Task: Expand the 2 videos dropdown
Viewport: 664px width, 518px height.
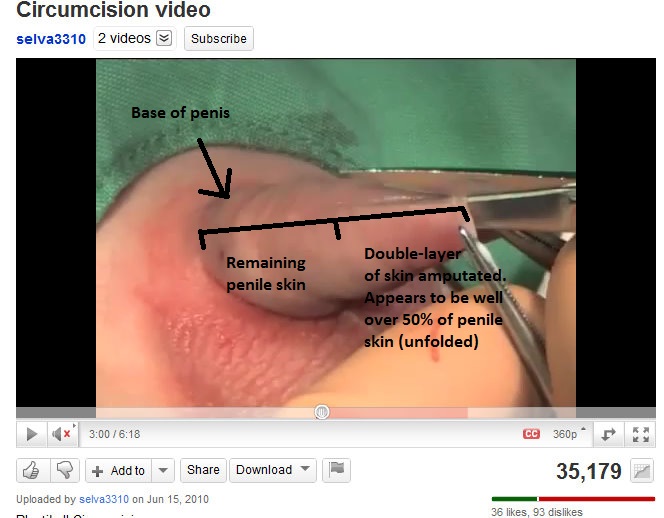Action: coord(134,39)
